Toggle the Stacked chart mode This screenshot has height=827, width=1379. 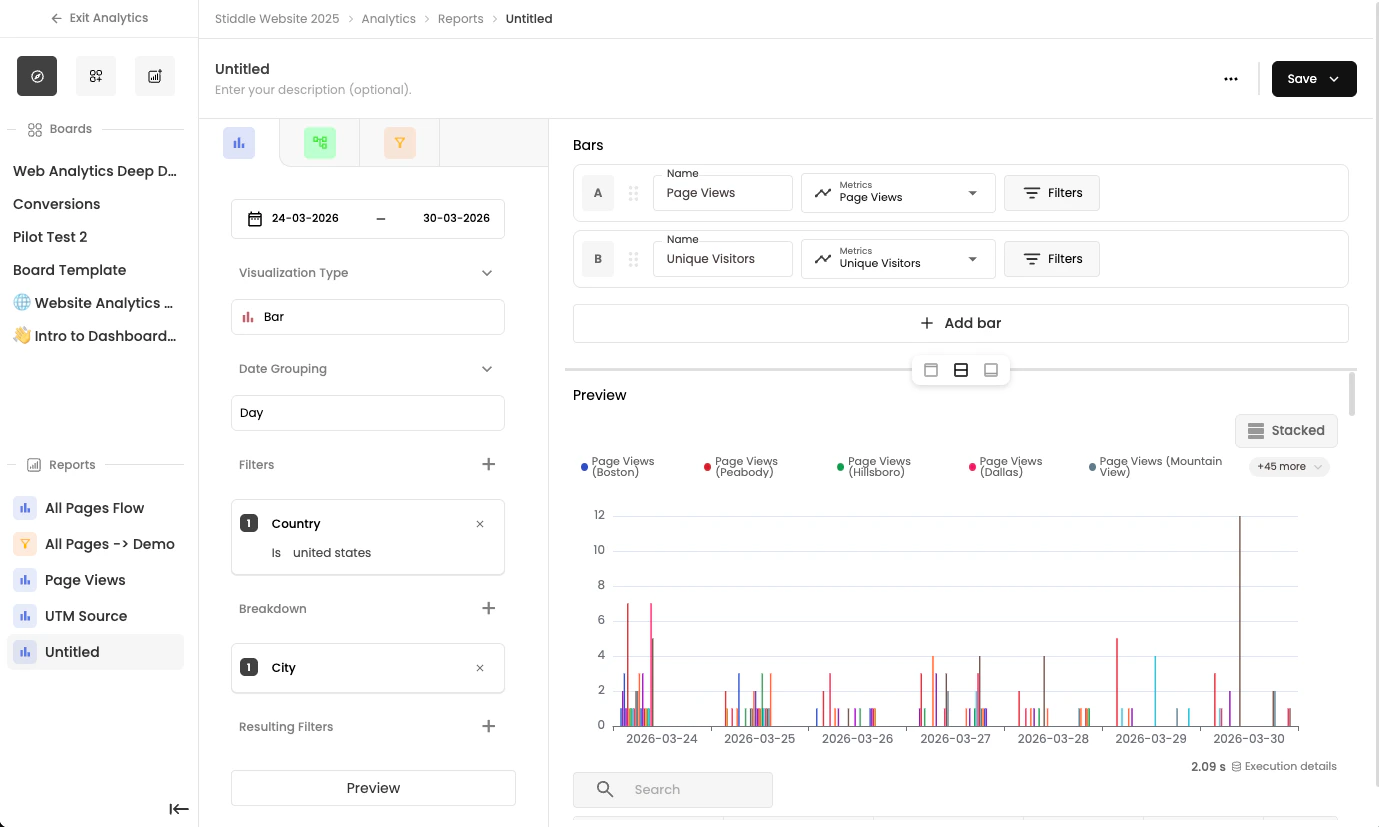pyautogui.click(x=1286, y=430)
